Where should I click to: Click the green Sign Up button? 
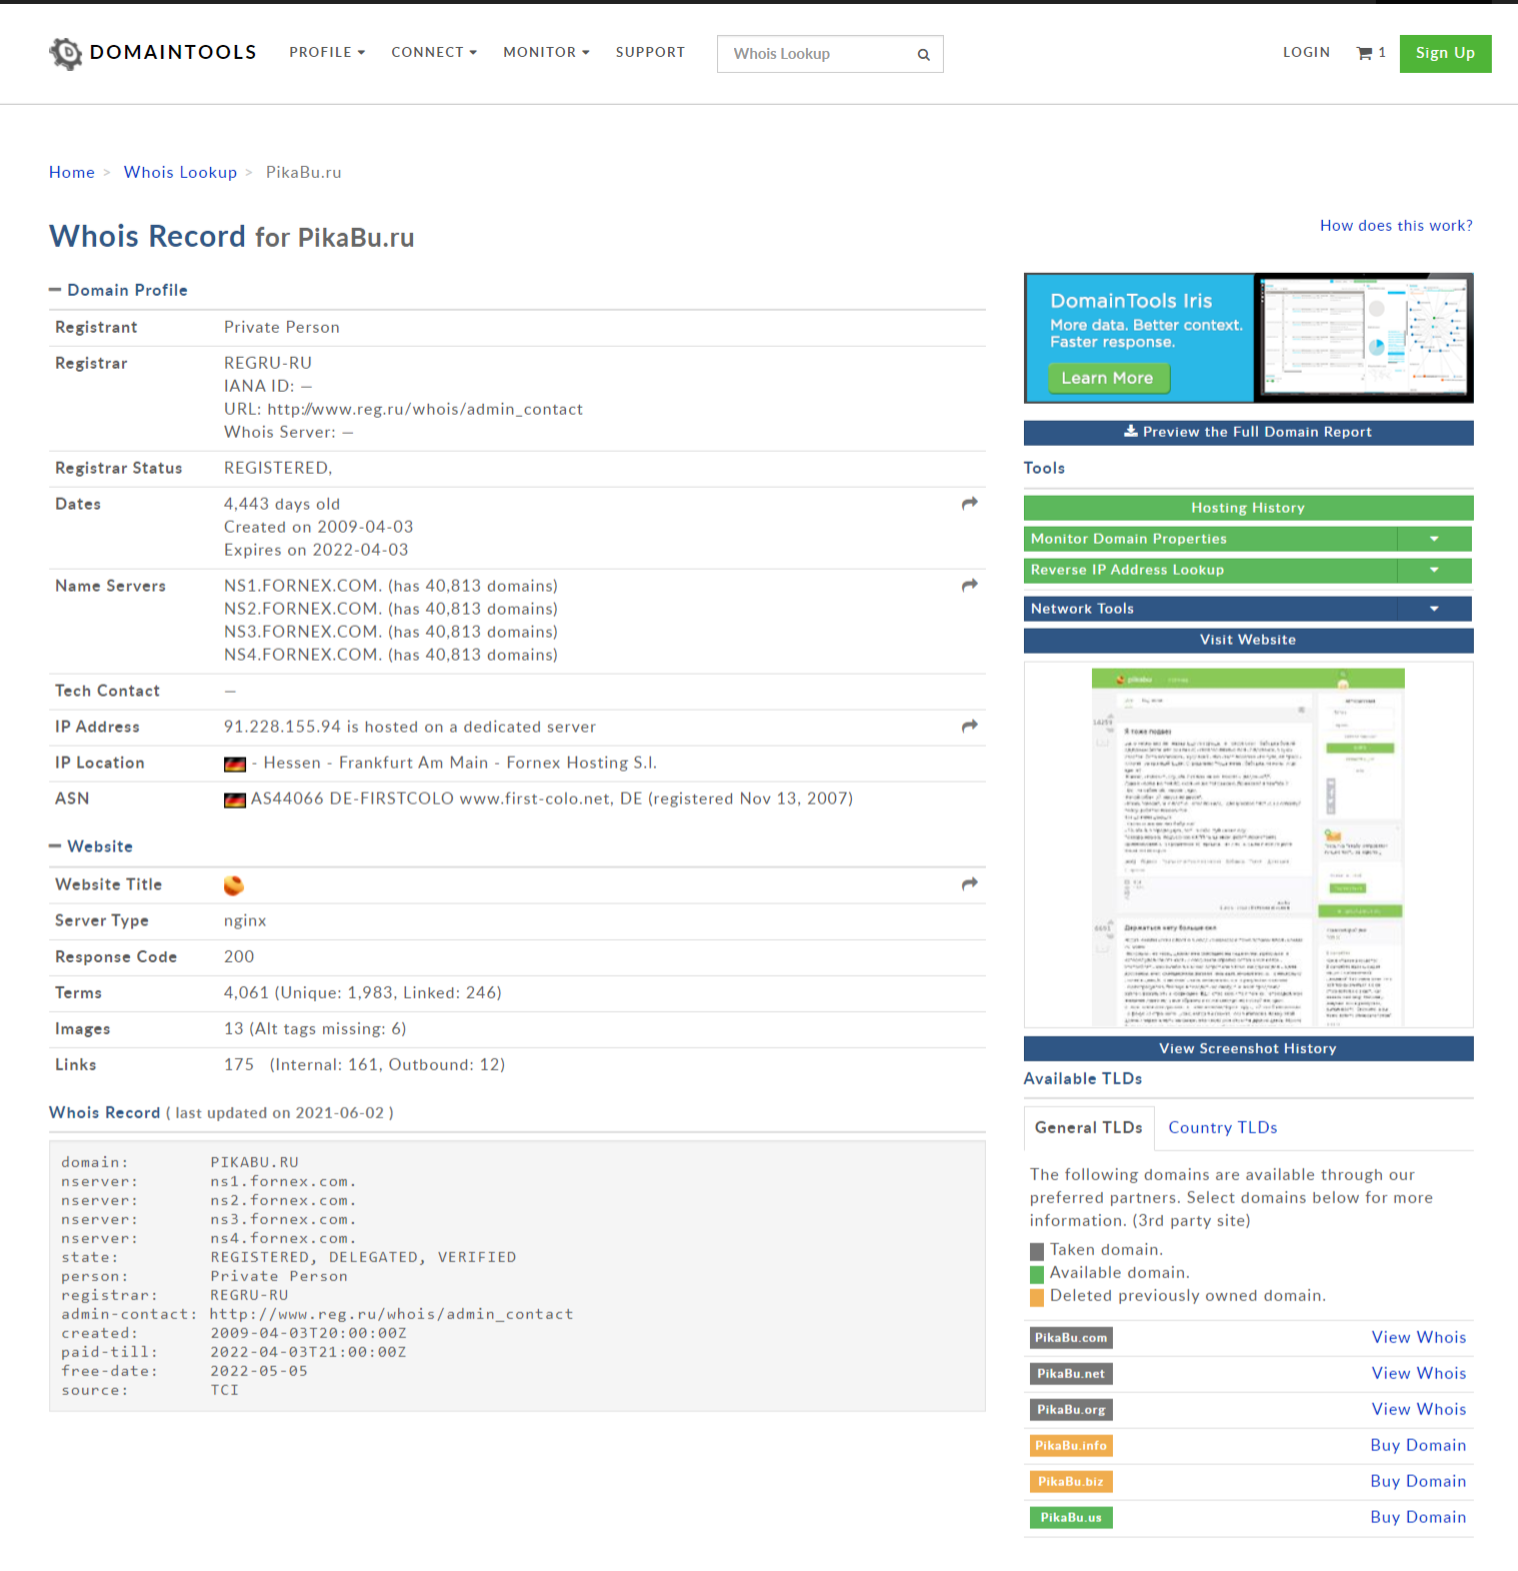(1444, 53)
